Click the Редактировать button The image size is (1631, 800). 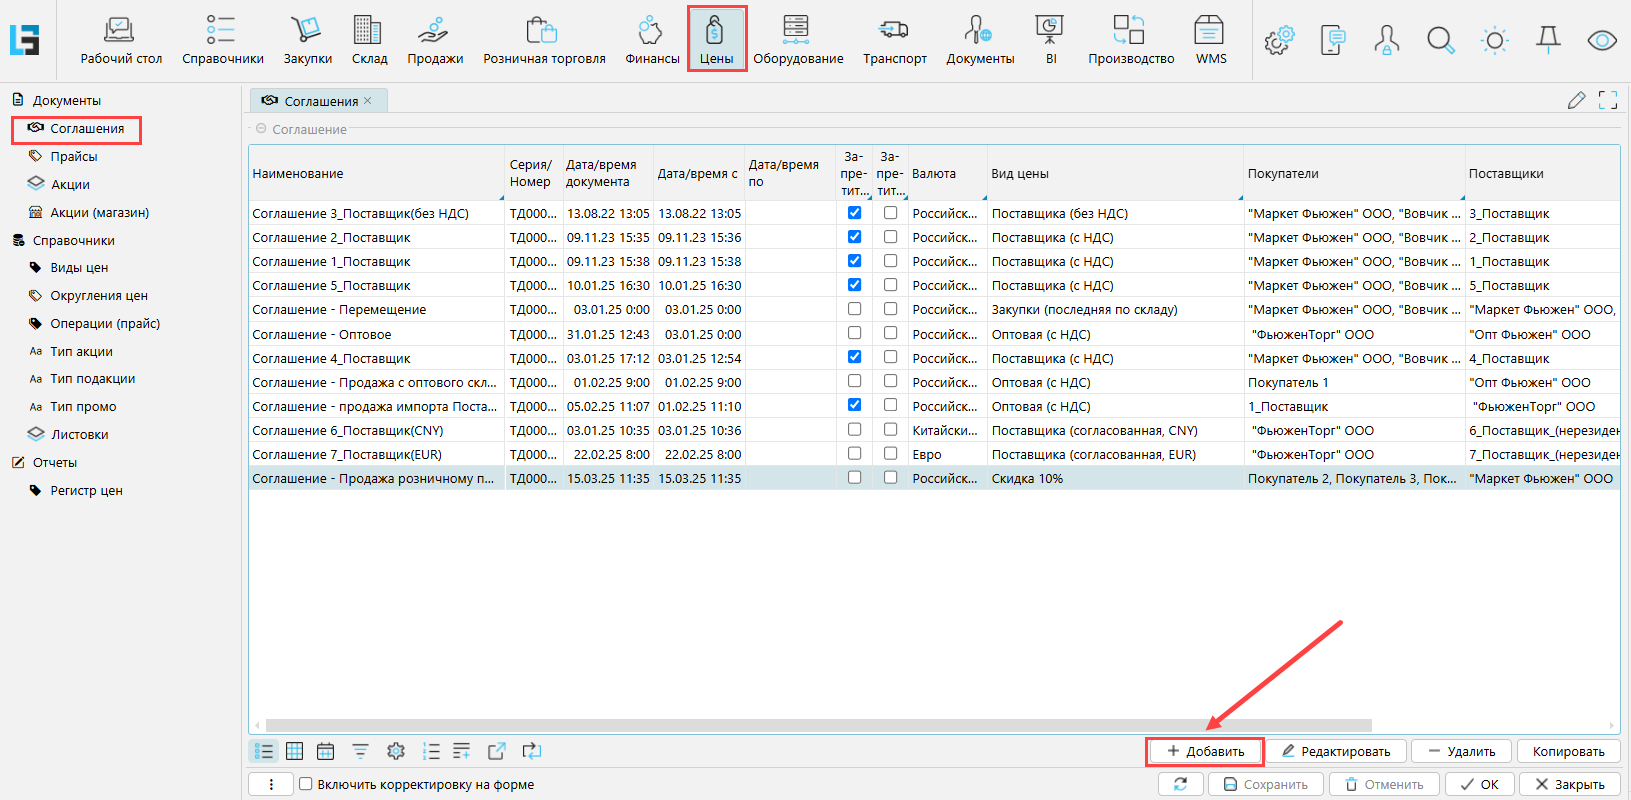tap(1336, 751)
